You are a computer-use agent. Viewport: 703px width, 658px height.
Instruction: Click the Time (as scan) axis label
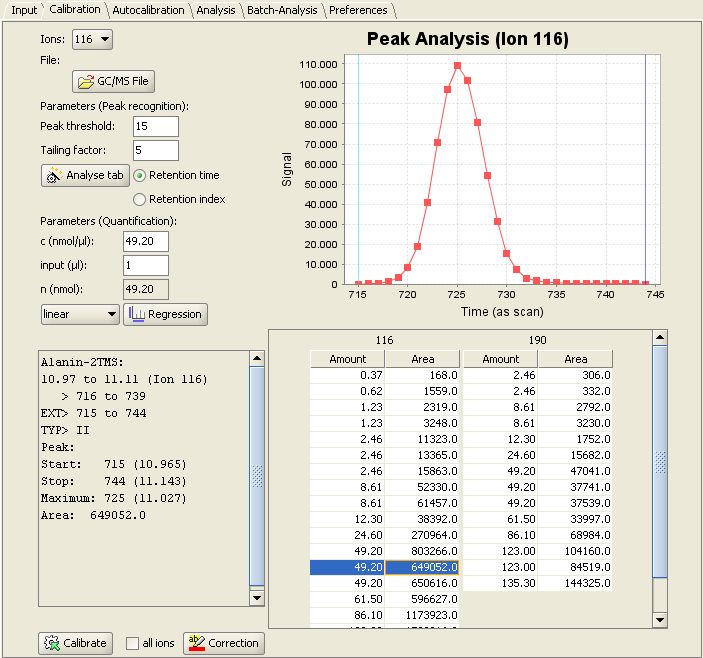click(x=502, y=312)
